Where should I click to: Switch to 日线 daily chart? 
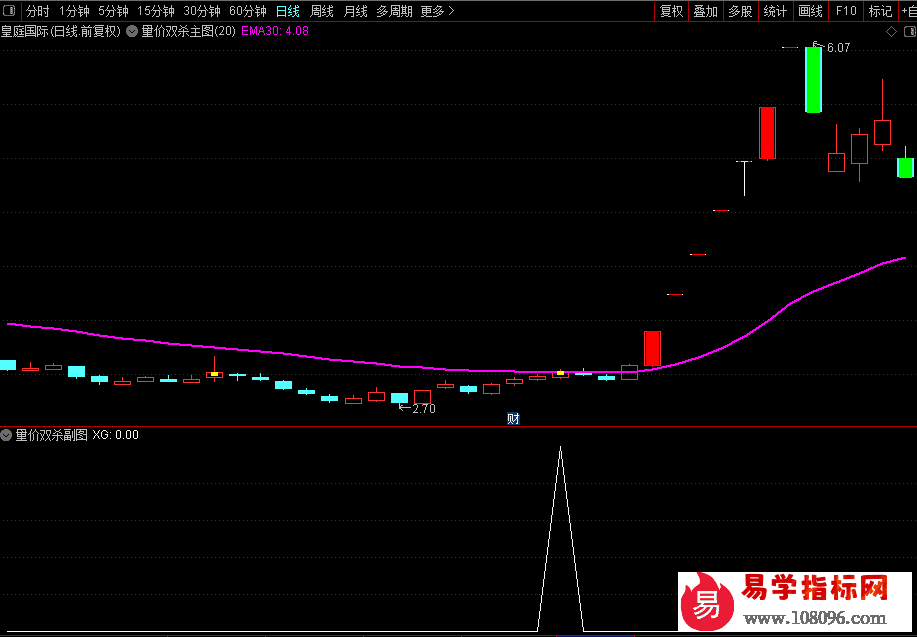287,11
